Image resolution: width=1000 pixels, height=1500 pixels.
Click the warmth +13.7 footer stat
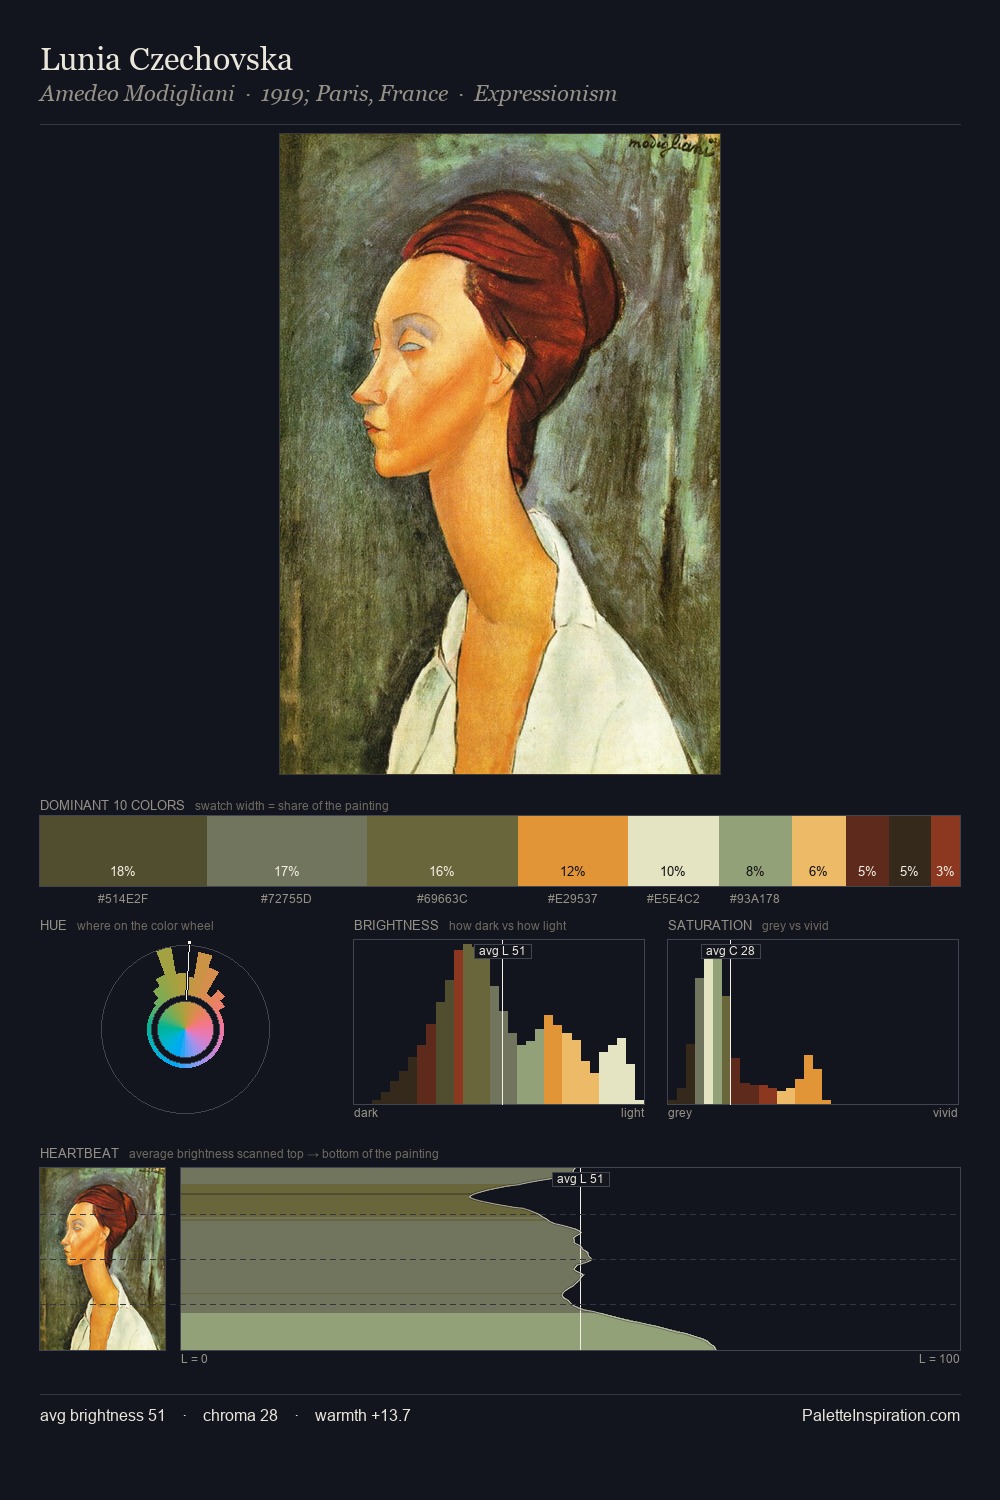click(x=363, y=1415)
